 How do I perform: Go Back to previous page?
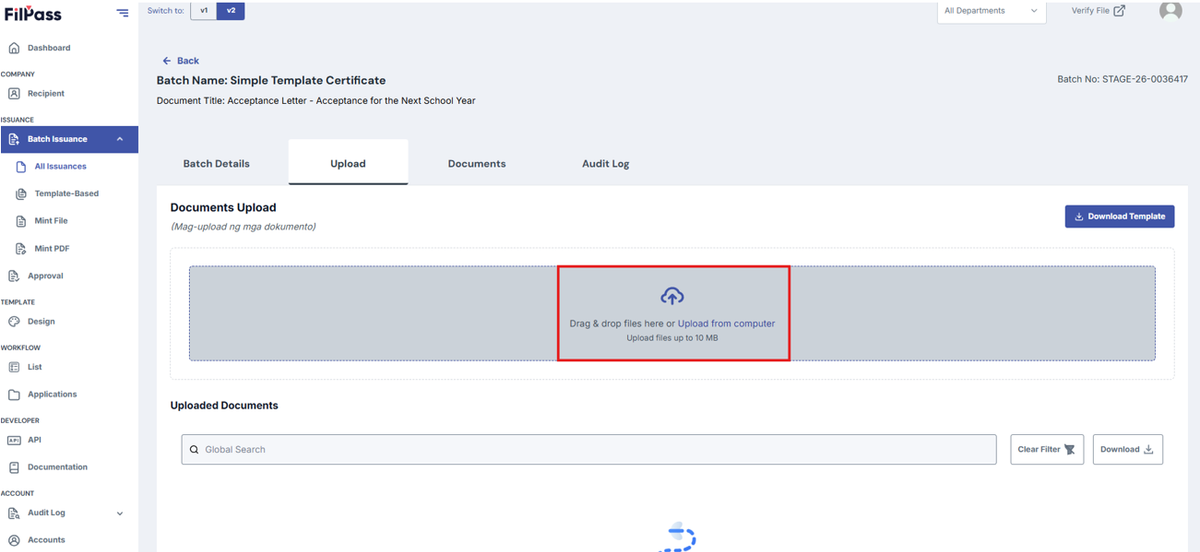click(x=181, y=61)
